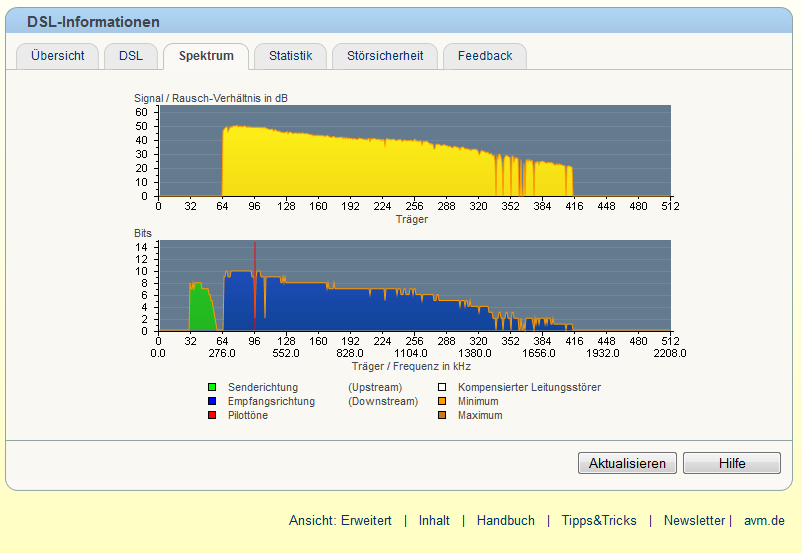Screen dimensions: 802x553
Task: Switch to the DSL tab
Action: click(x=131, y=56)
